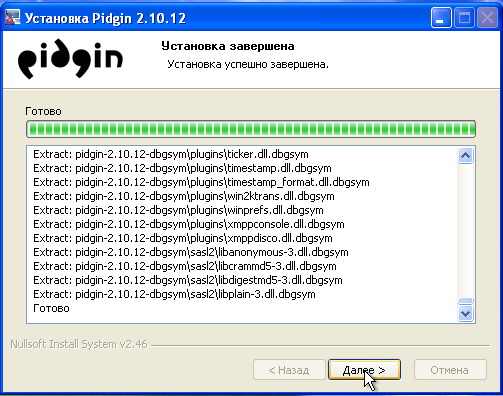This screenshot has width=503, height=396.
Task: Click the installer icon in title bar
Action: point(12,18)
